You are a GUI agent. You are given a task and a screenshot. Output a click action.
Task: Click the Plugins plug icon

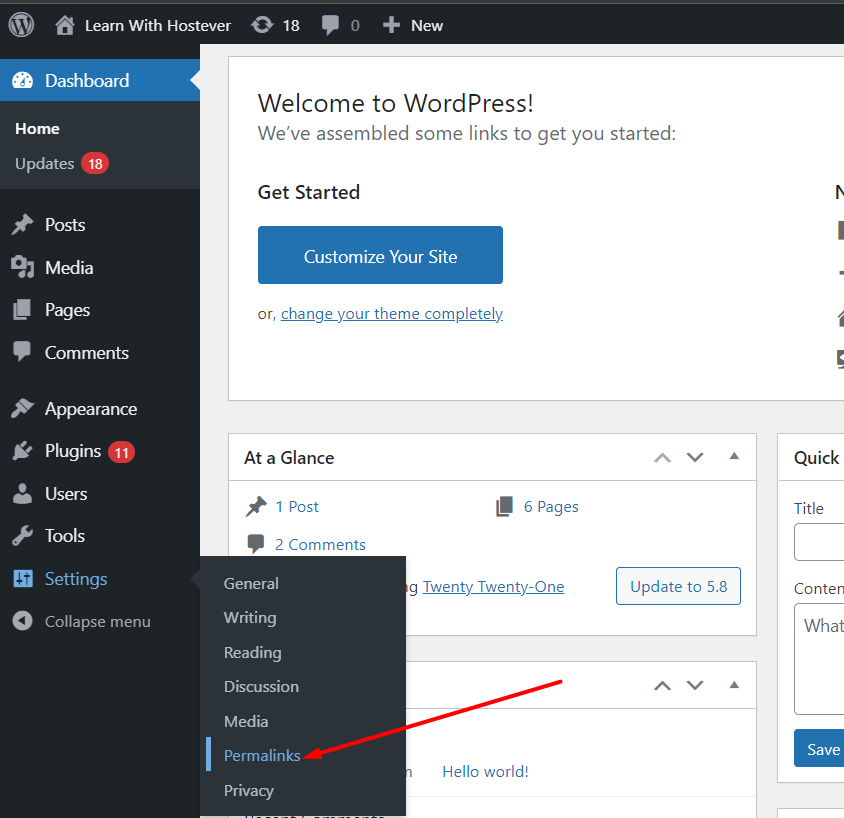tap(22, 451)
